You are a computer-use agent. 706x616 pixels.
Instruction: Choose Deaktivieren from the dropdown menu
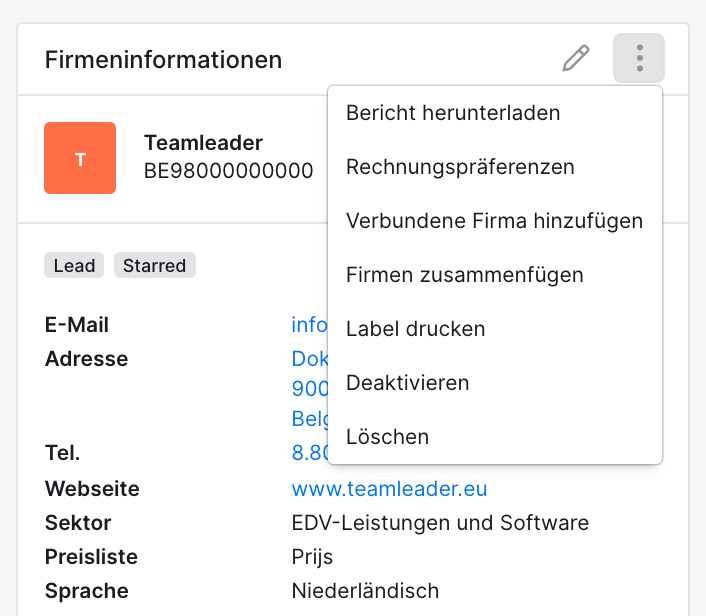tap(495, 383)
